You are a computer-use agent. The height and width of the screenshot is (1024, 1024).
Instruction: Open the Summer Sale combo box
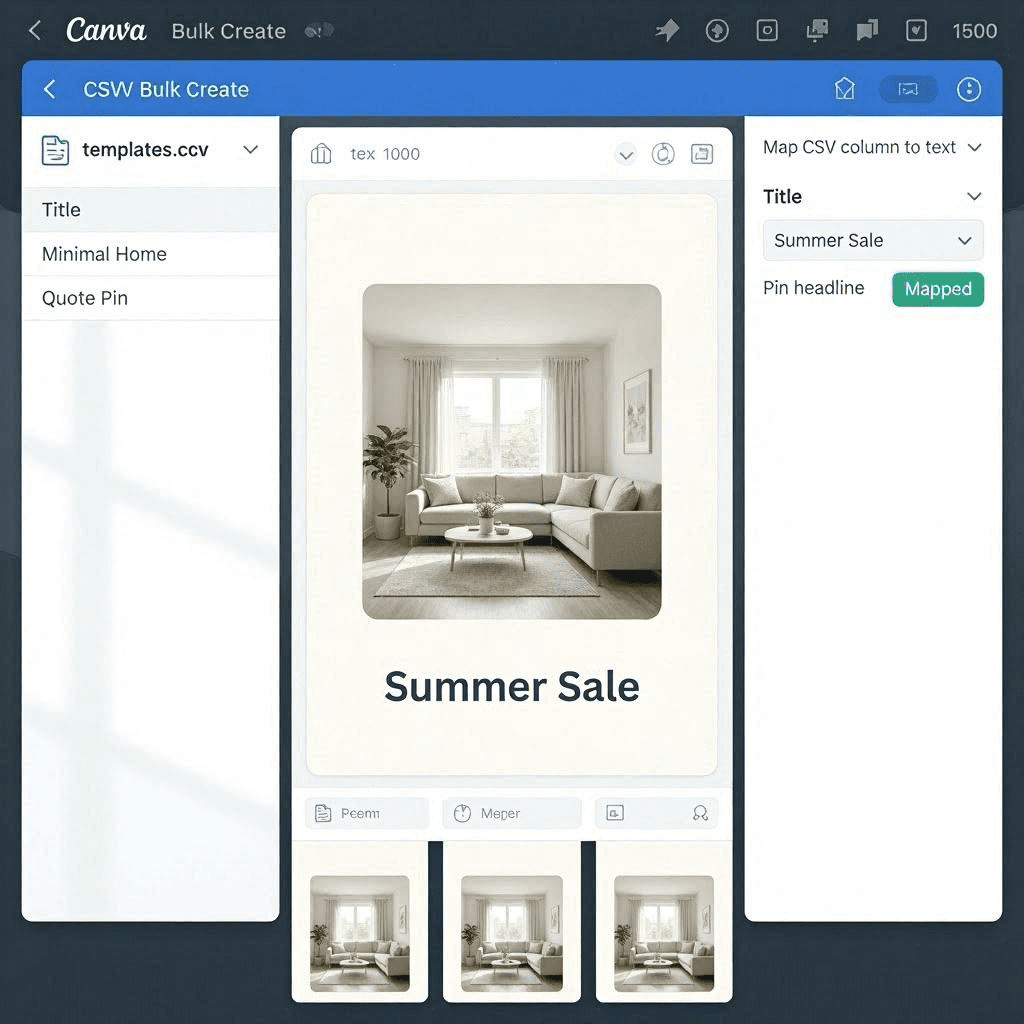(x=873, y=240)
